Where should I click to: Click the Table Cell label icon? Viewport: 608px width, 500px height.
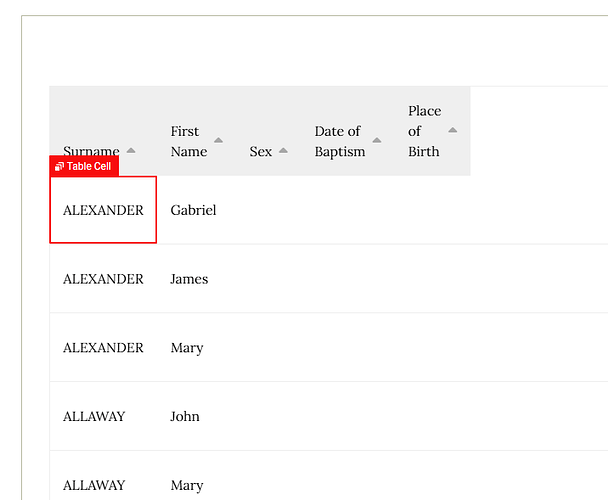coord(59,166)
